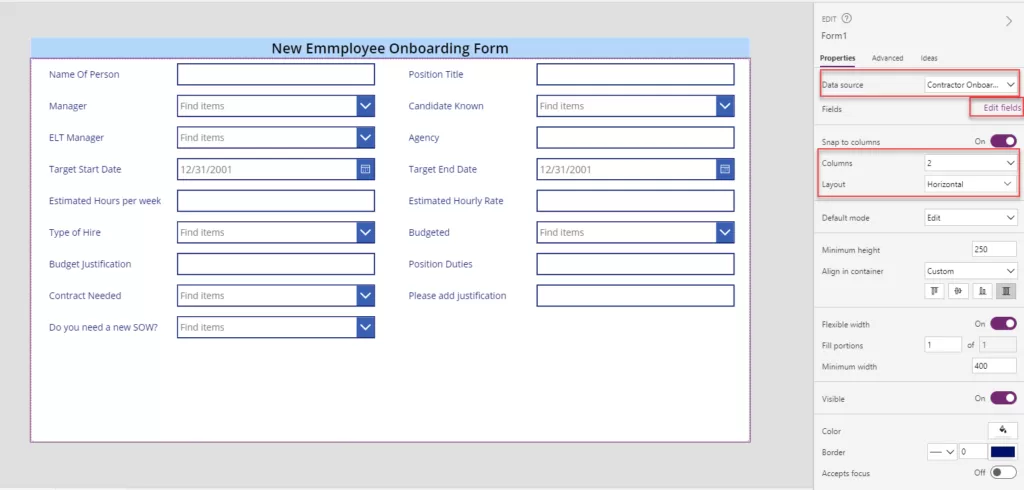Select the align center vertical icon

click(x=959, y=291)
